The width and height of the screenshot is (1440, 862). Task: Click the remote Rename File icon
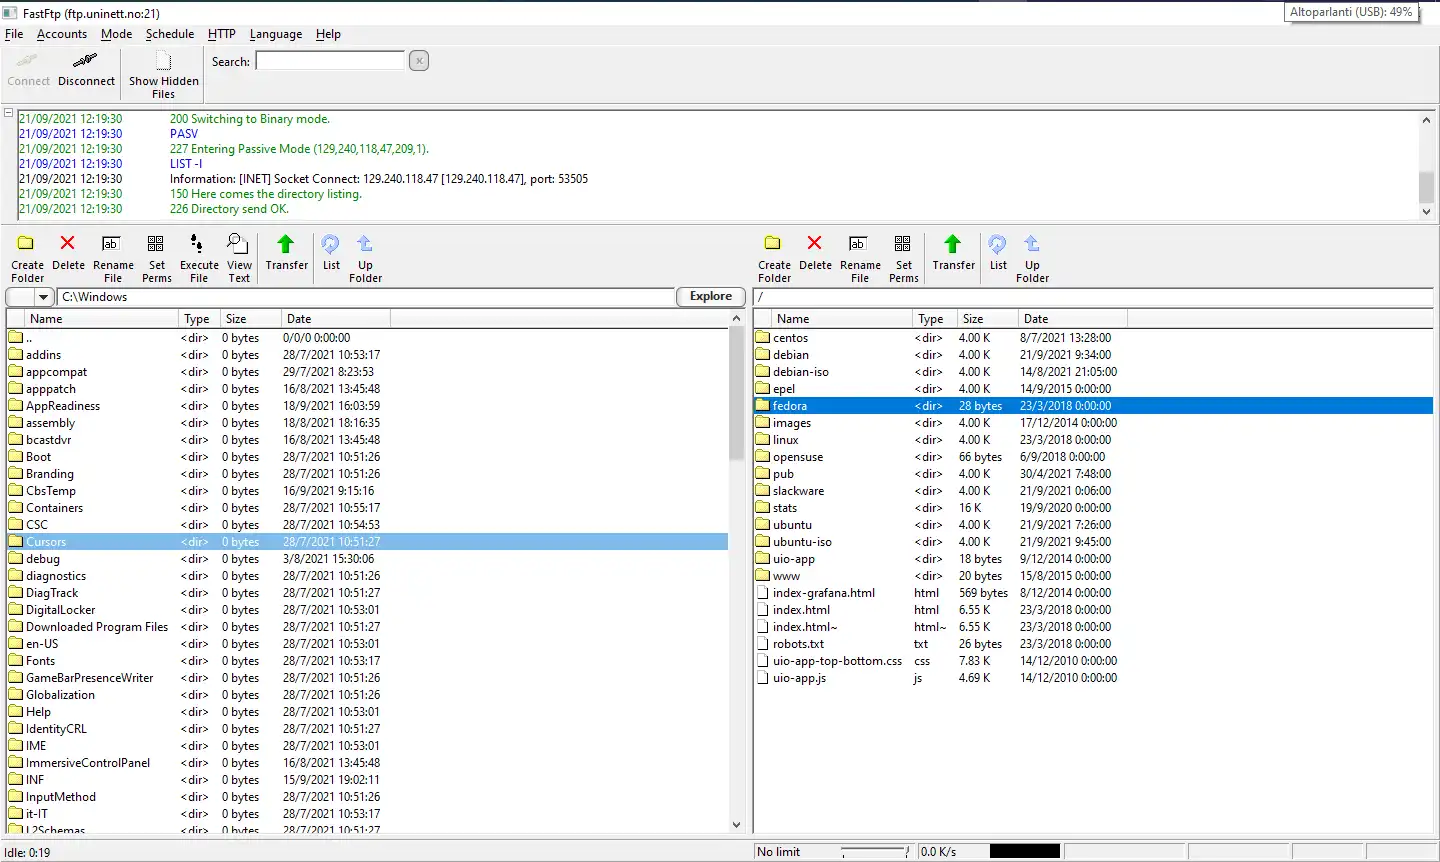tap(859, 245)
